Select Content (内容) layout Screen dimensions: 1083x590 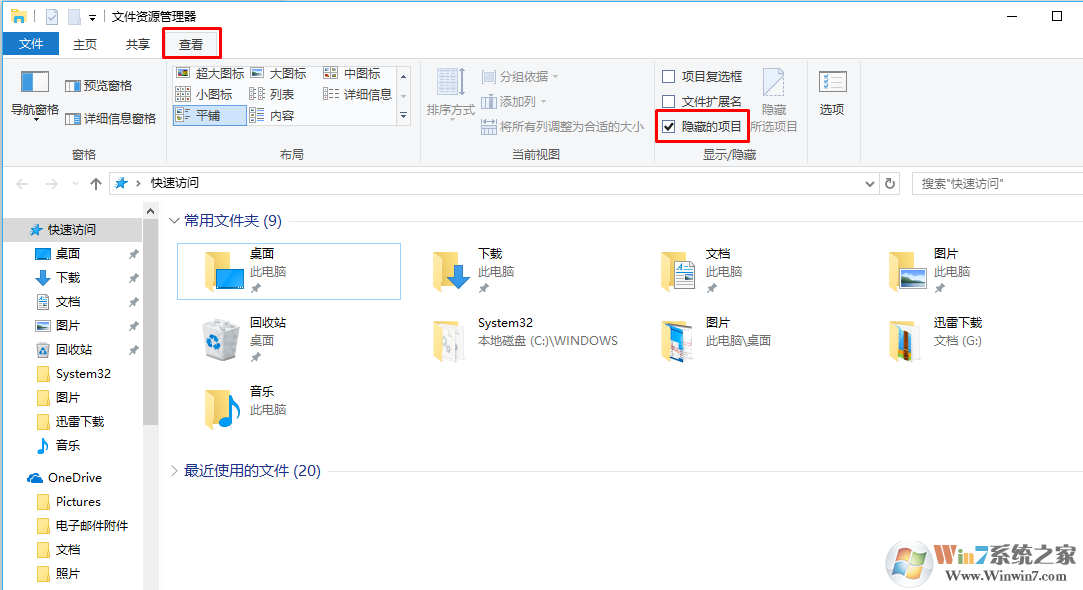coord(272,115)
